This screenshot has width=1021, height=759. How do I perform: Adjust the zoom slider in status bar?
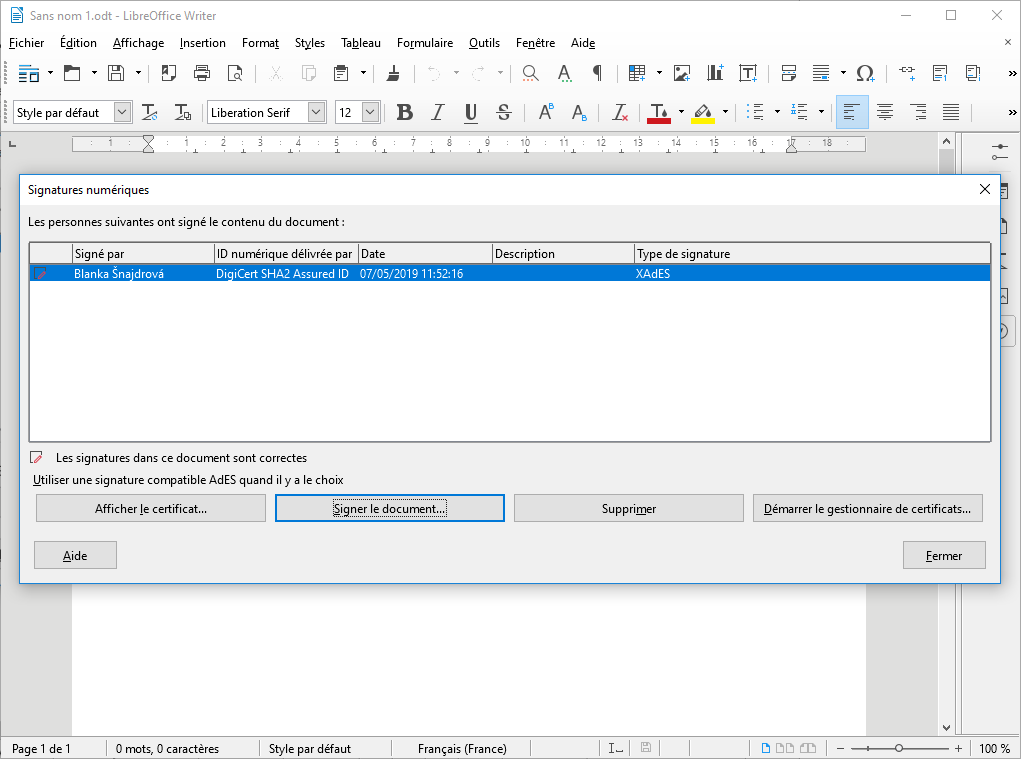coord(899,749)
